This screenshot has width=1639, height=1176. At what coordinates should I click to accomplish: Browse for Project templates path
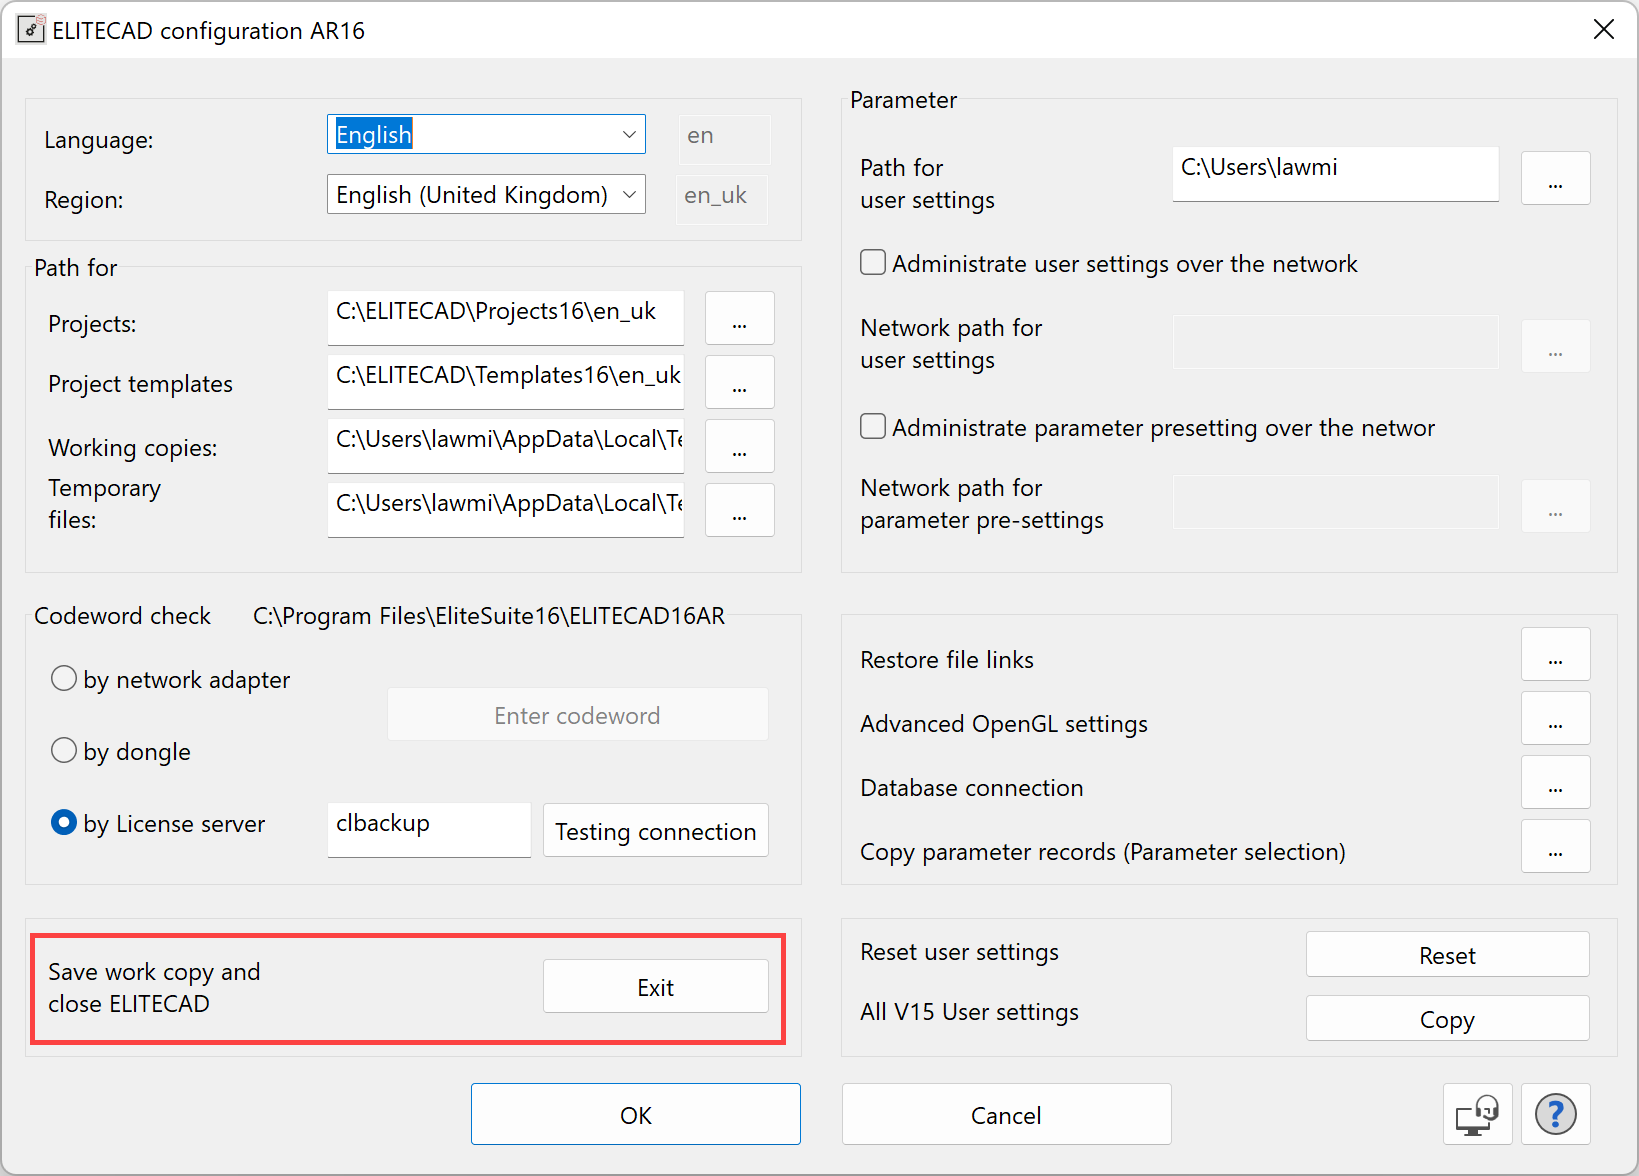739,382
